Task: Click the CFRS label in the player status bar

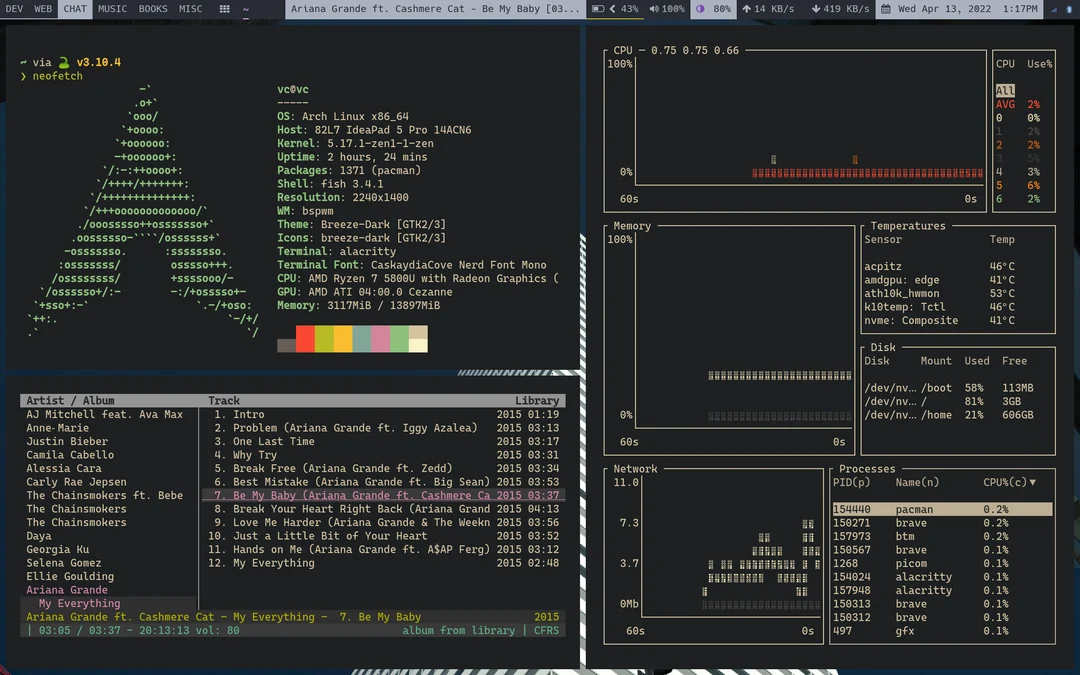Action: (x=546, y=630)
